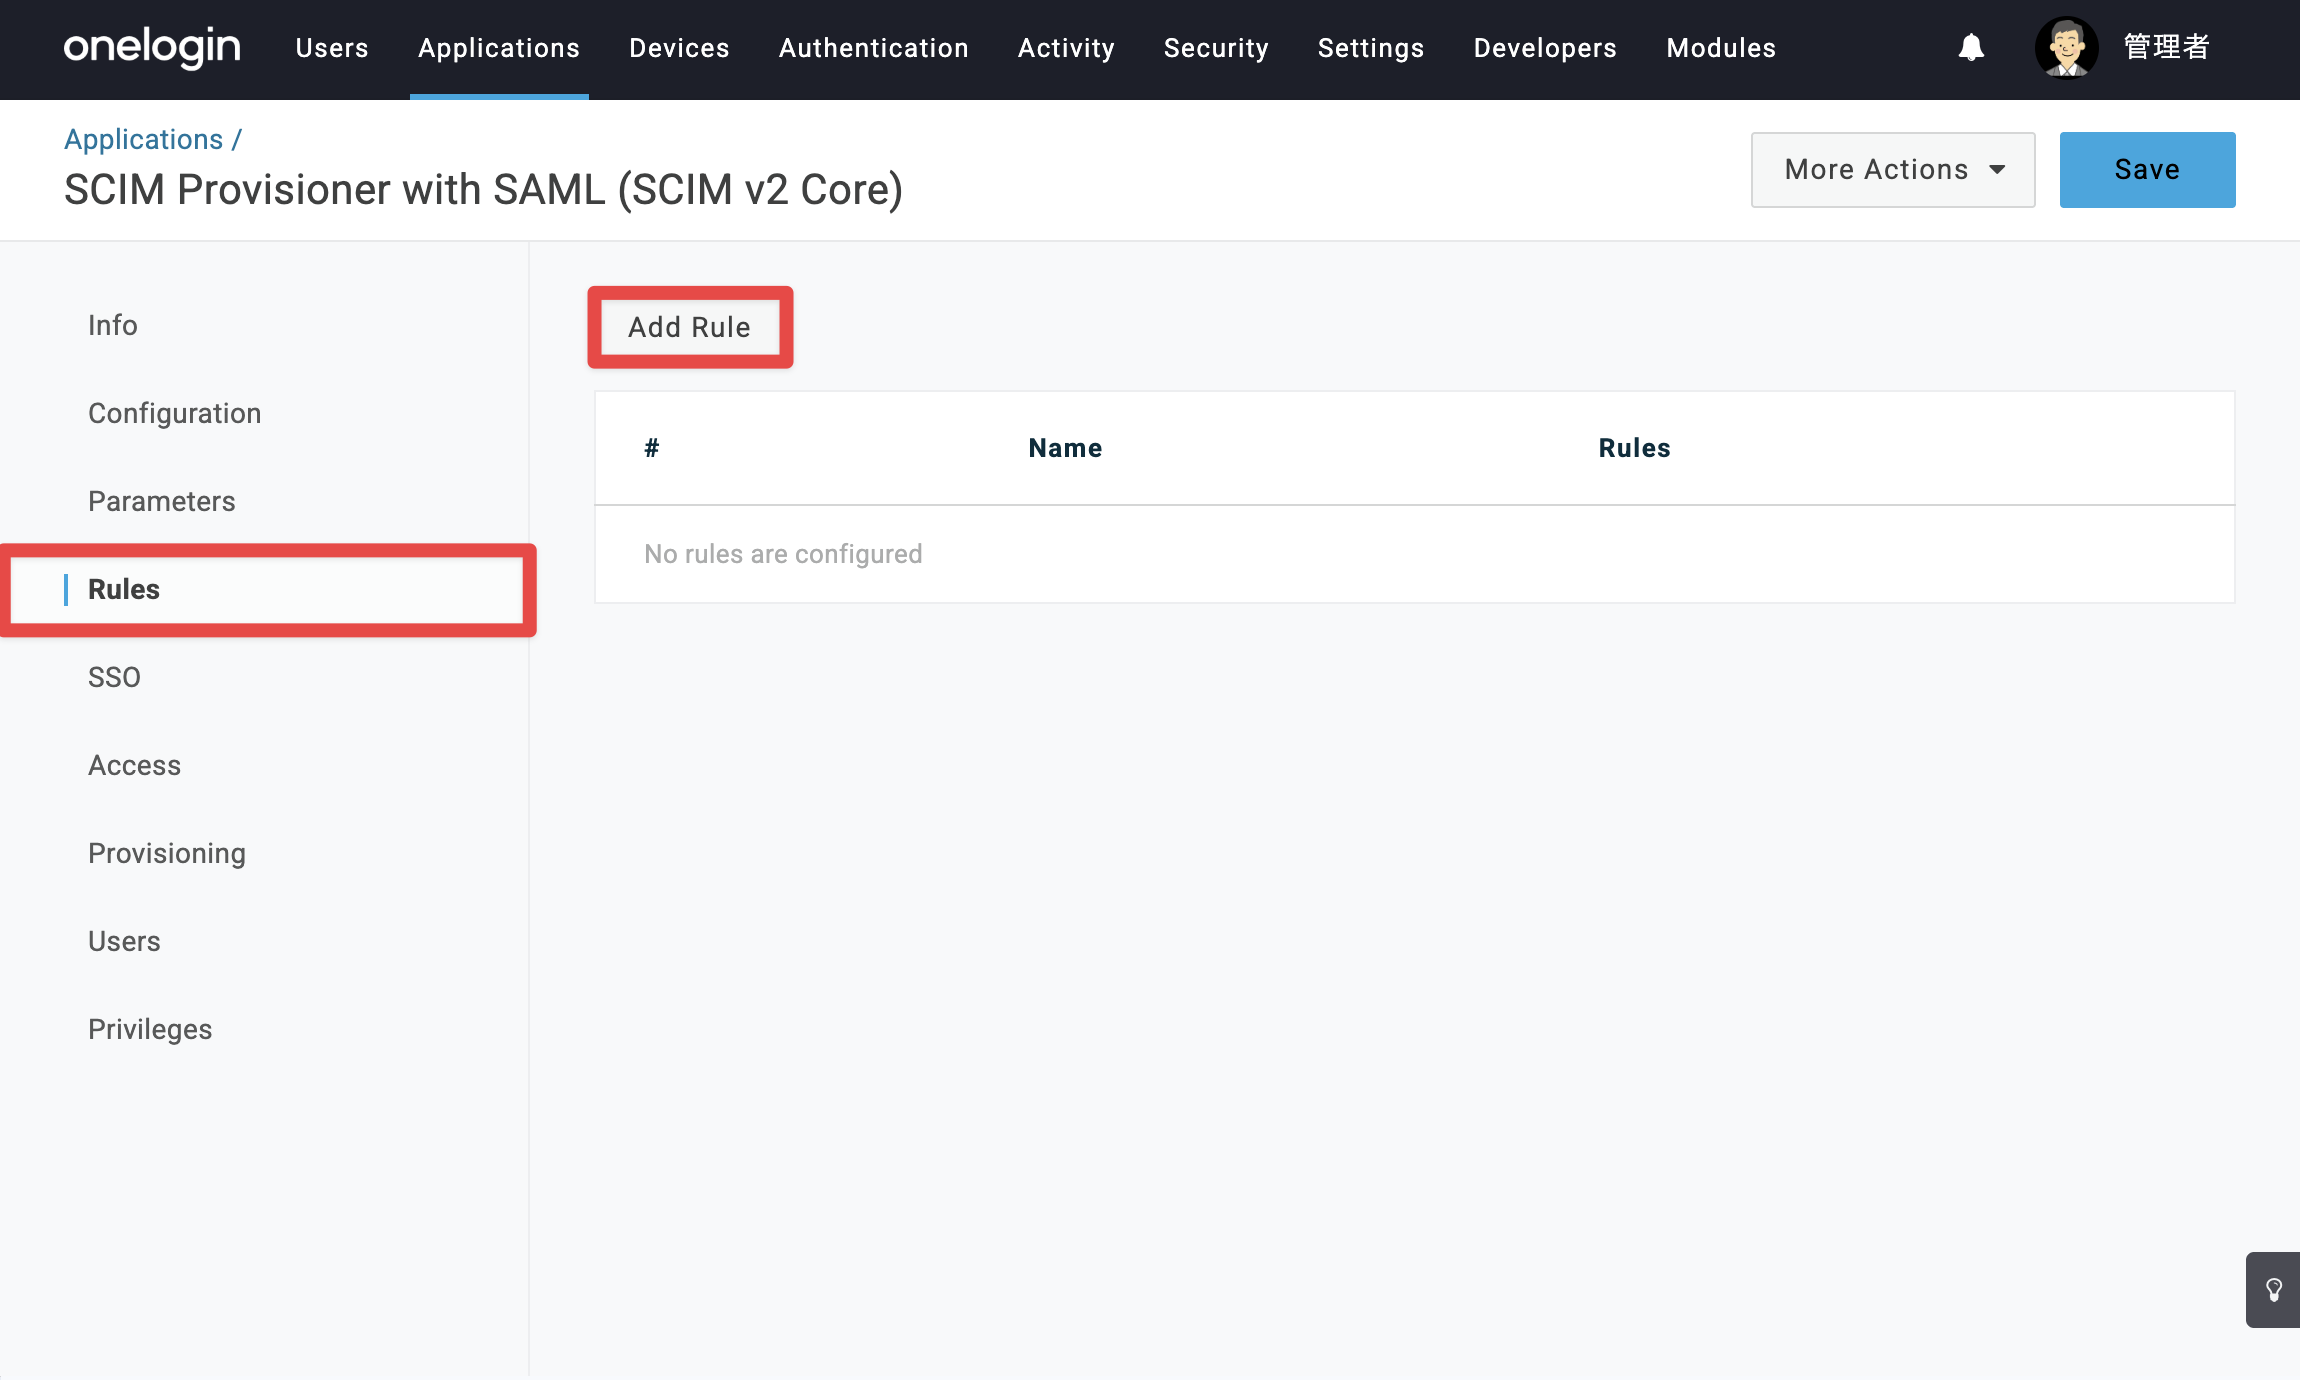
Task: Open the Users menu in top navigation
Action: pos(332,48)
